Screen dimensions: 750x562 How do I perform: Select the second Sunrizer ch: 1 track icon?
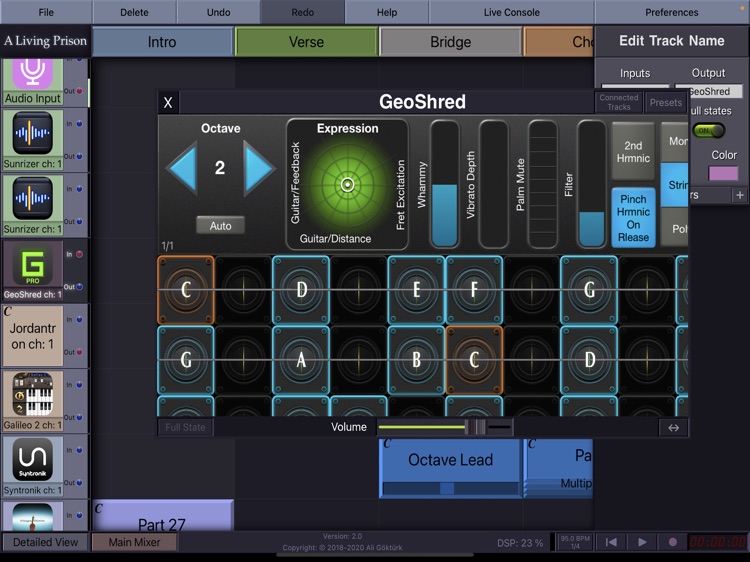33,198
